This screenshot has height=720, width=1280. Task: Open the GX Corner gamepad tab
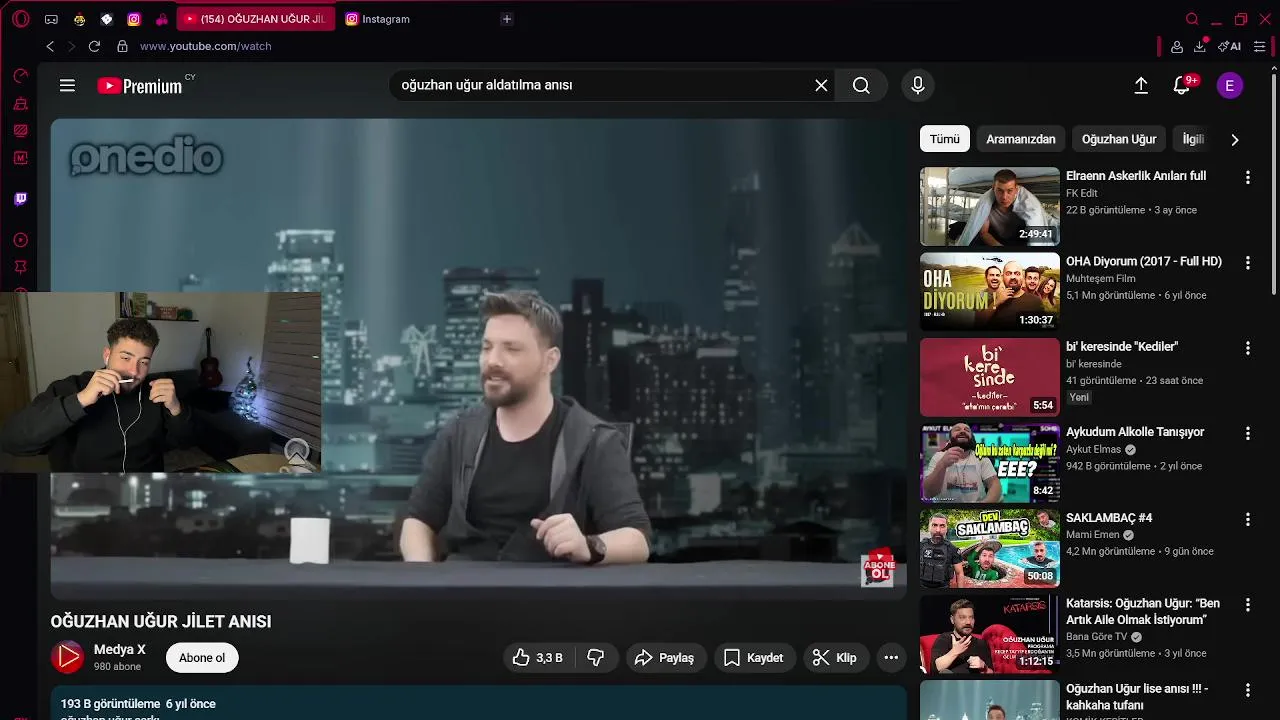coord(51,19)
